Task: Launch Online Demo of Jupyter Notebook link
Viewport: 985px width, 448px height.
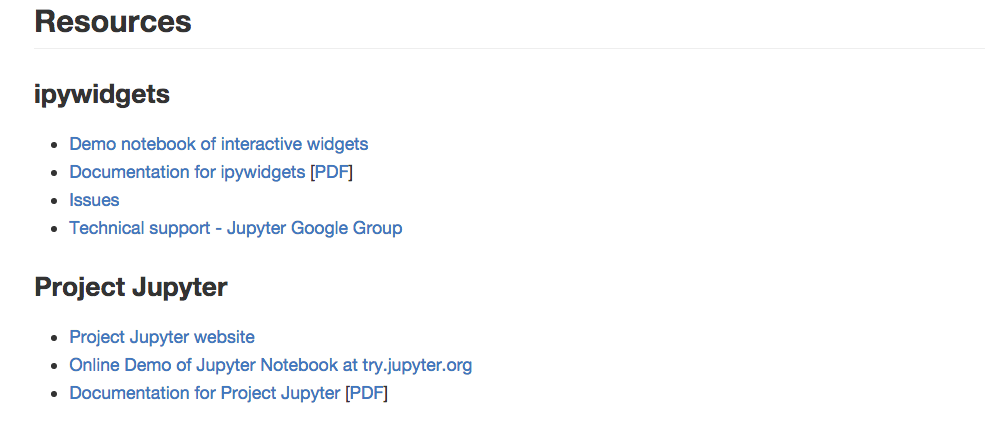Action: 270,365
